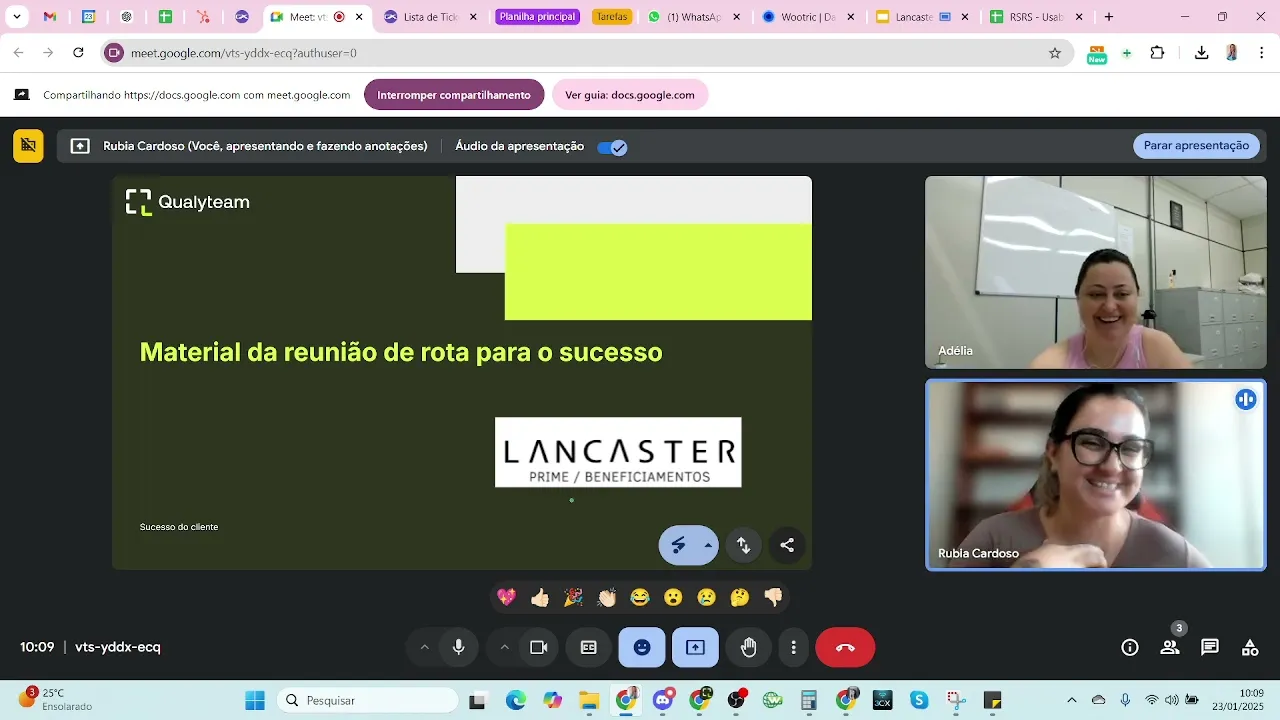
Task: Open the weather widget showing 25°C
Action: [56, 699]
